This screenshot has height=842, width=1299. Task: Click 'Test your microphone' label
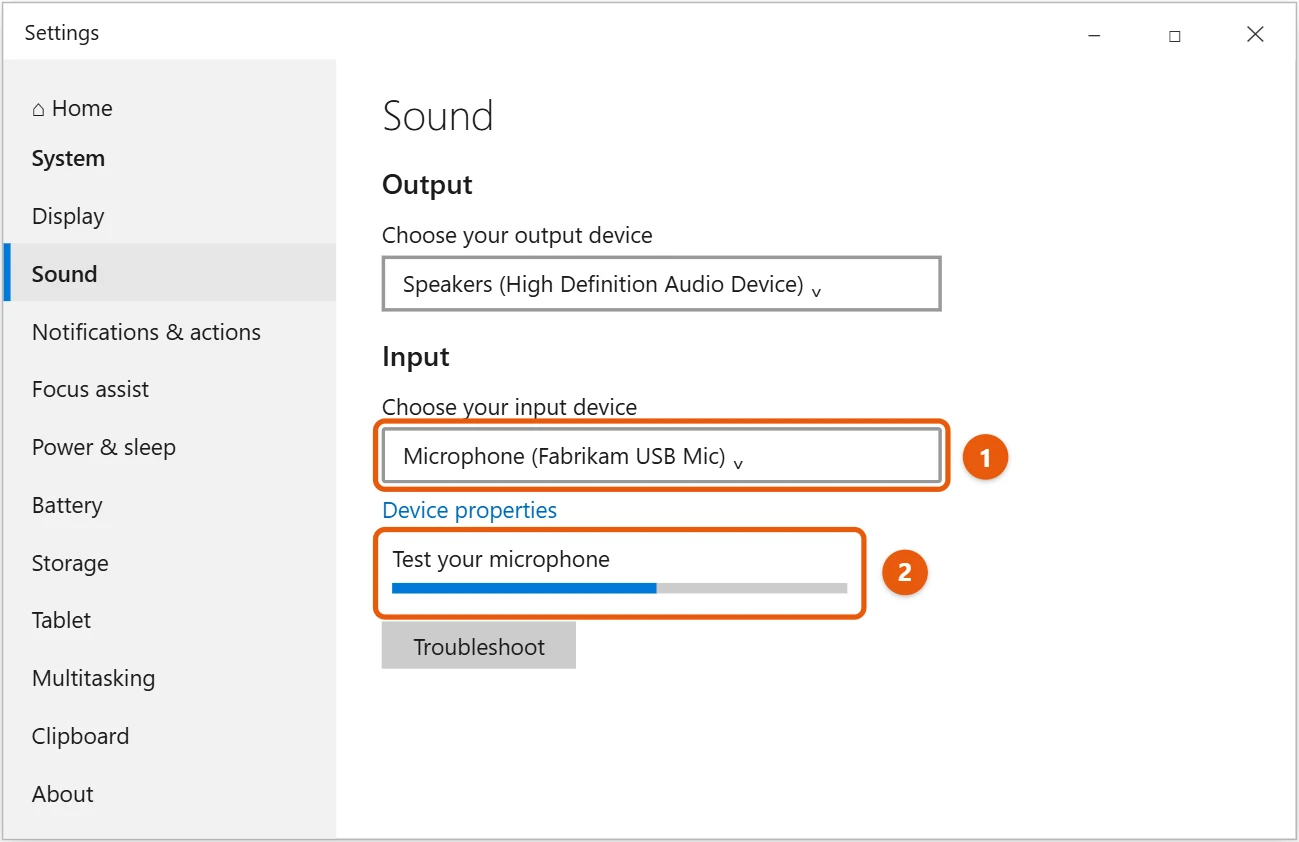pyautogui.click(x=501, y=559)
